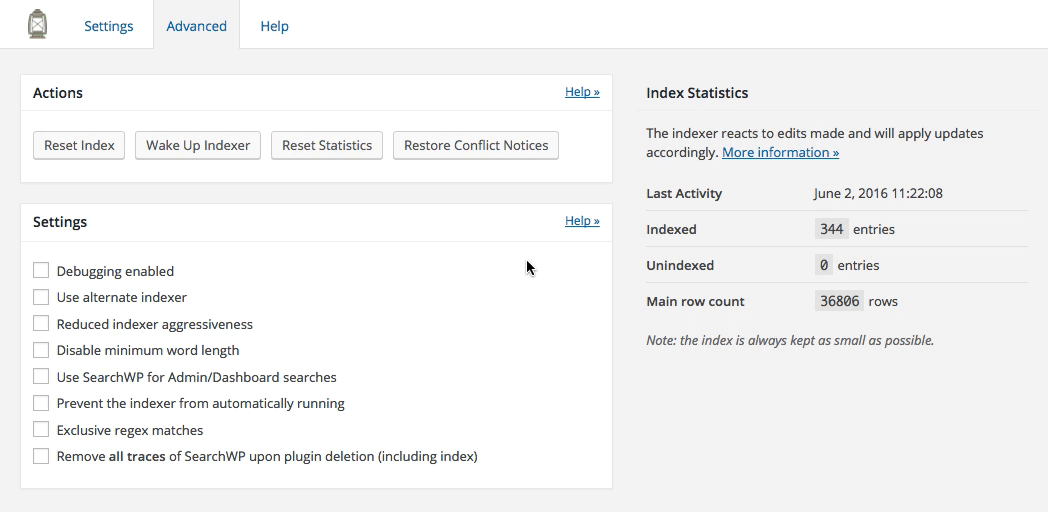Check Remove all traces upon deletion
The image size is (1048, 512).
click(x=41, y=456)
